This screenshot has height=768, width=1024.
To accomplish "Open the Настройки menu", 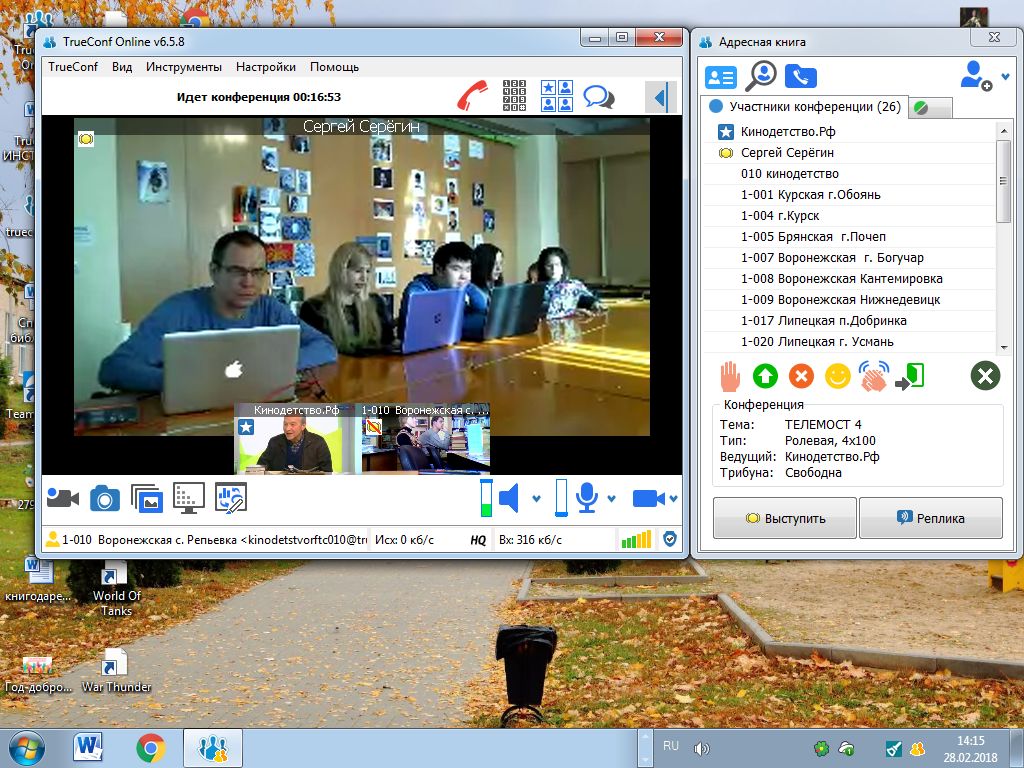I will (266, 67).
